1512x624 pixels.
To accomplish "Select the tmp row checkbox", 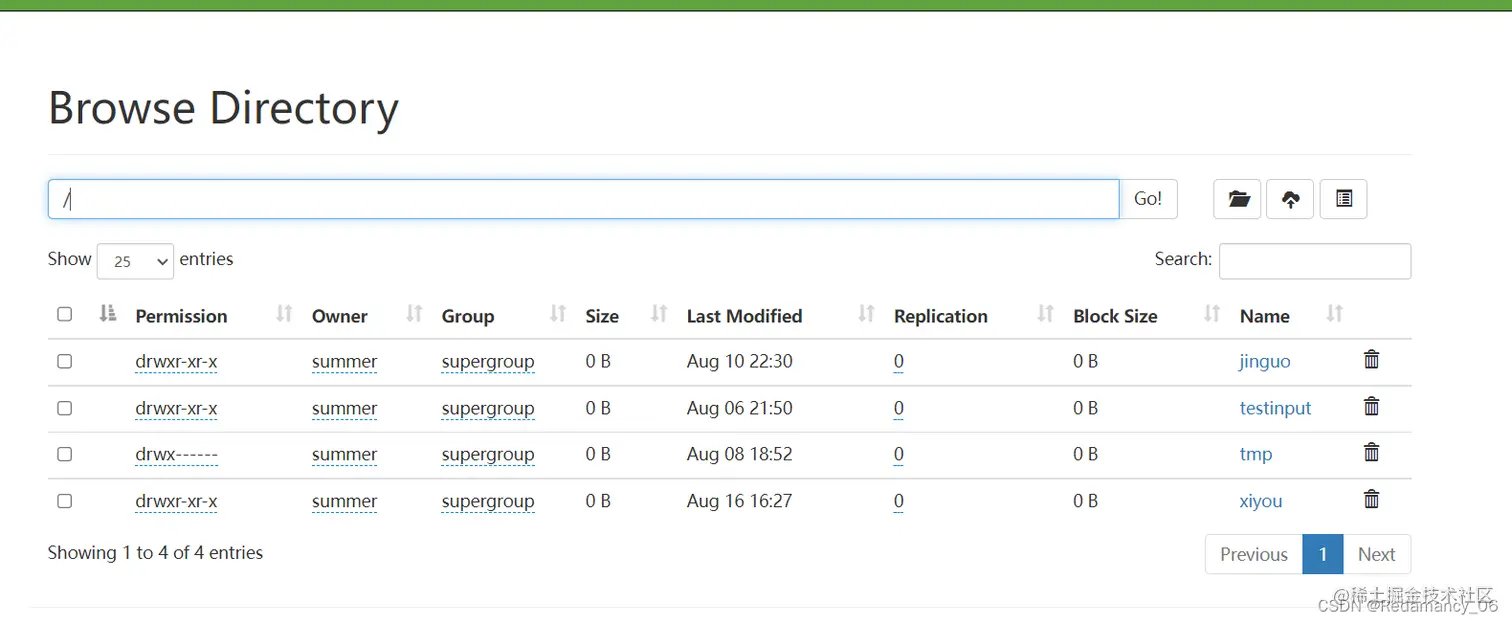I will (65, 454).
